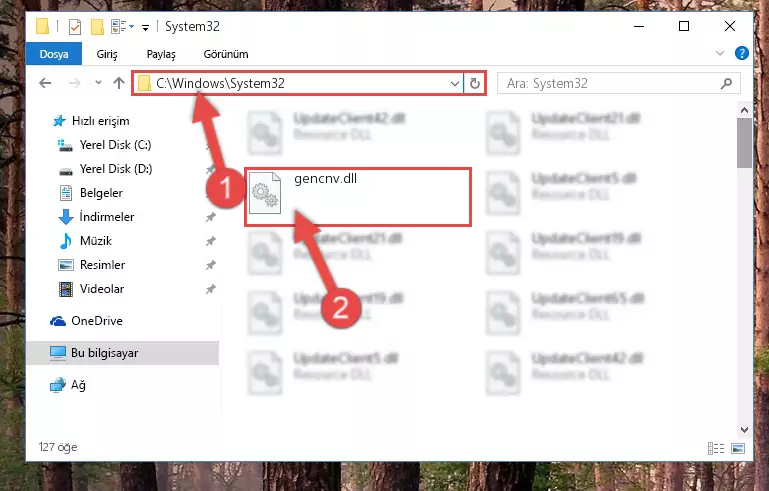The height and width of the screenshot is (491, 769).
Task: Open address bar history dropdown chevron
Action: (455, 83)
